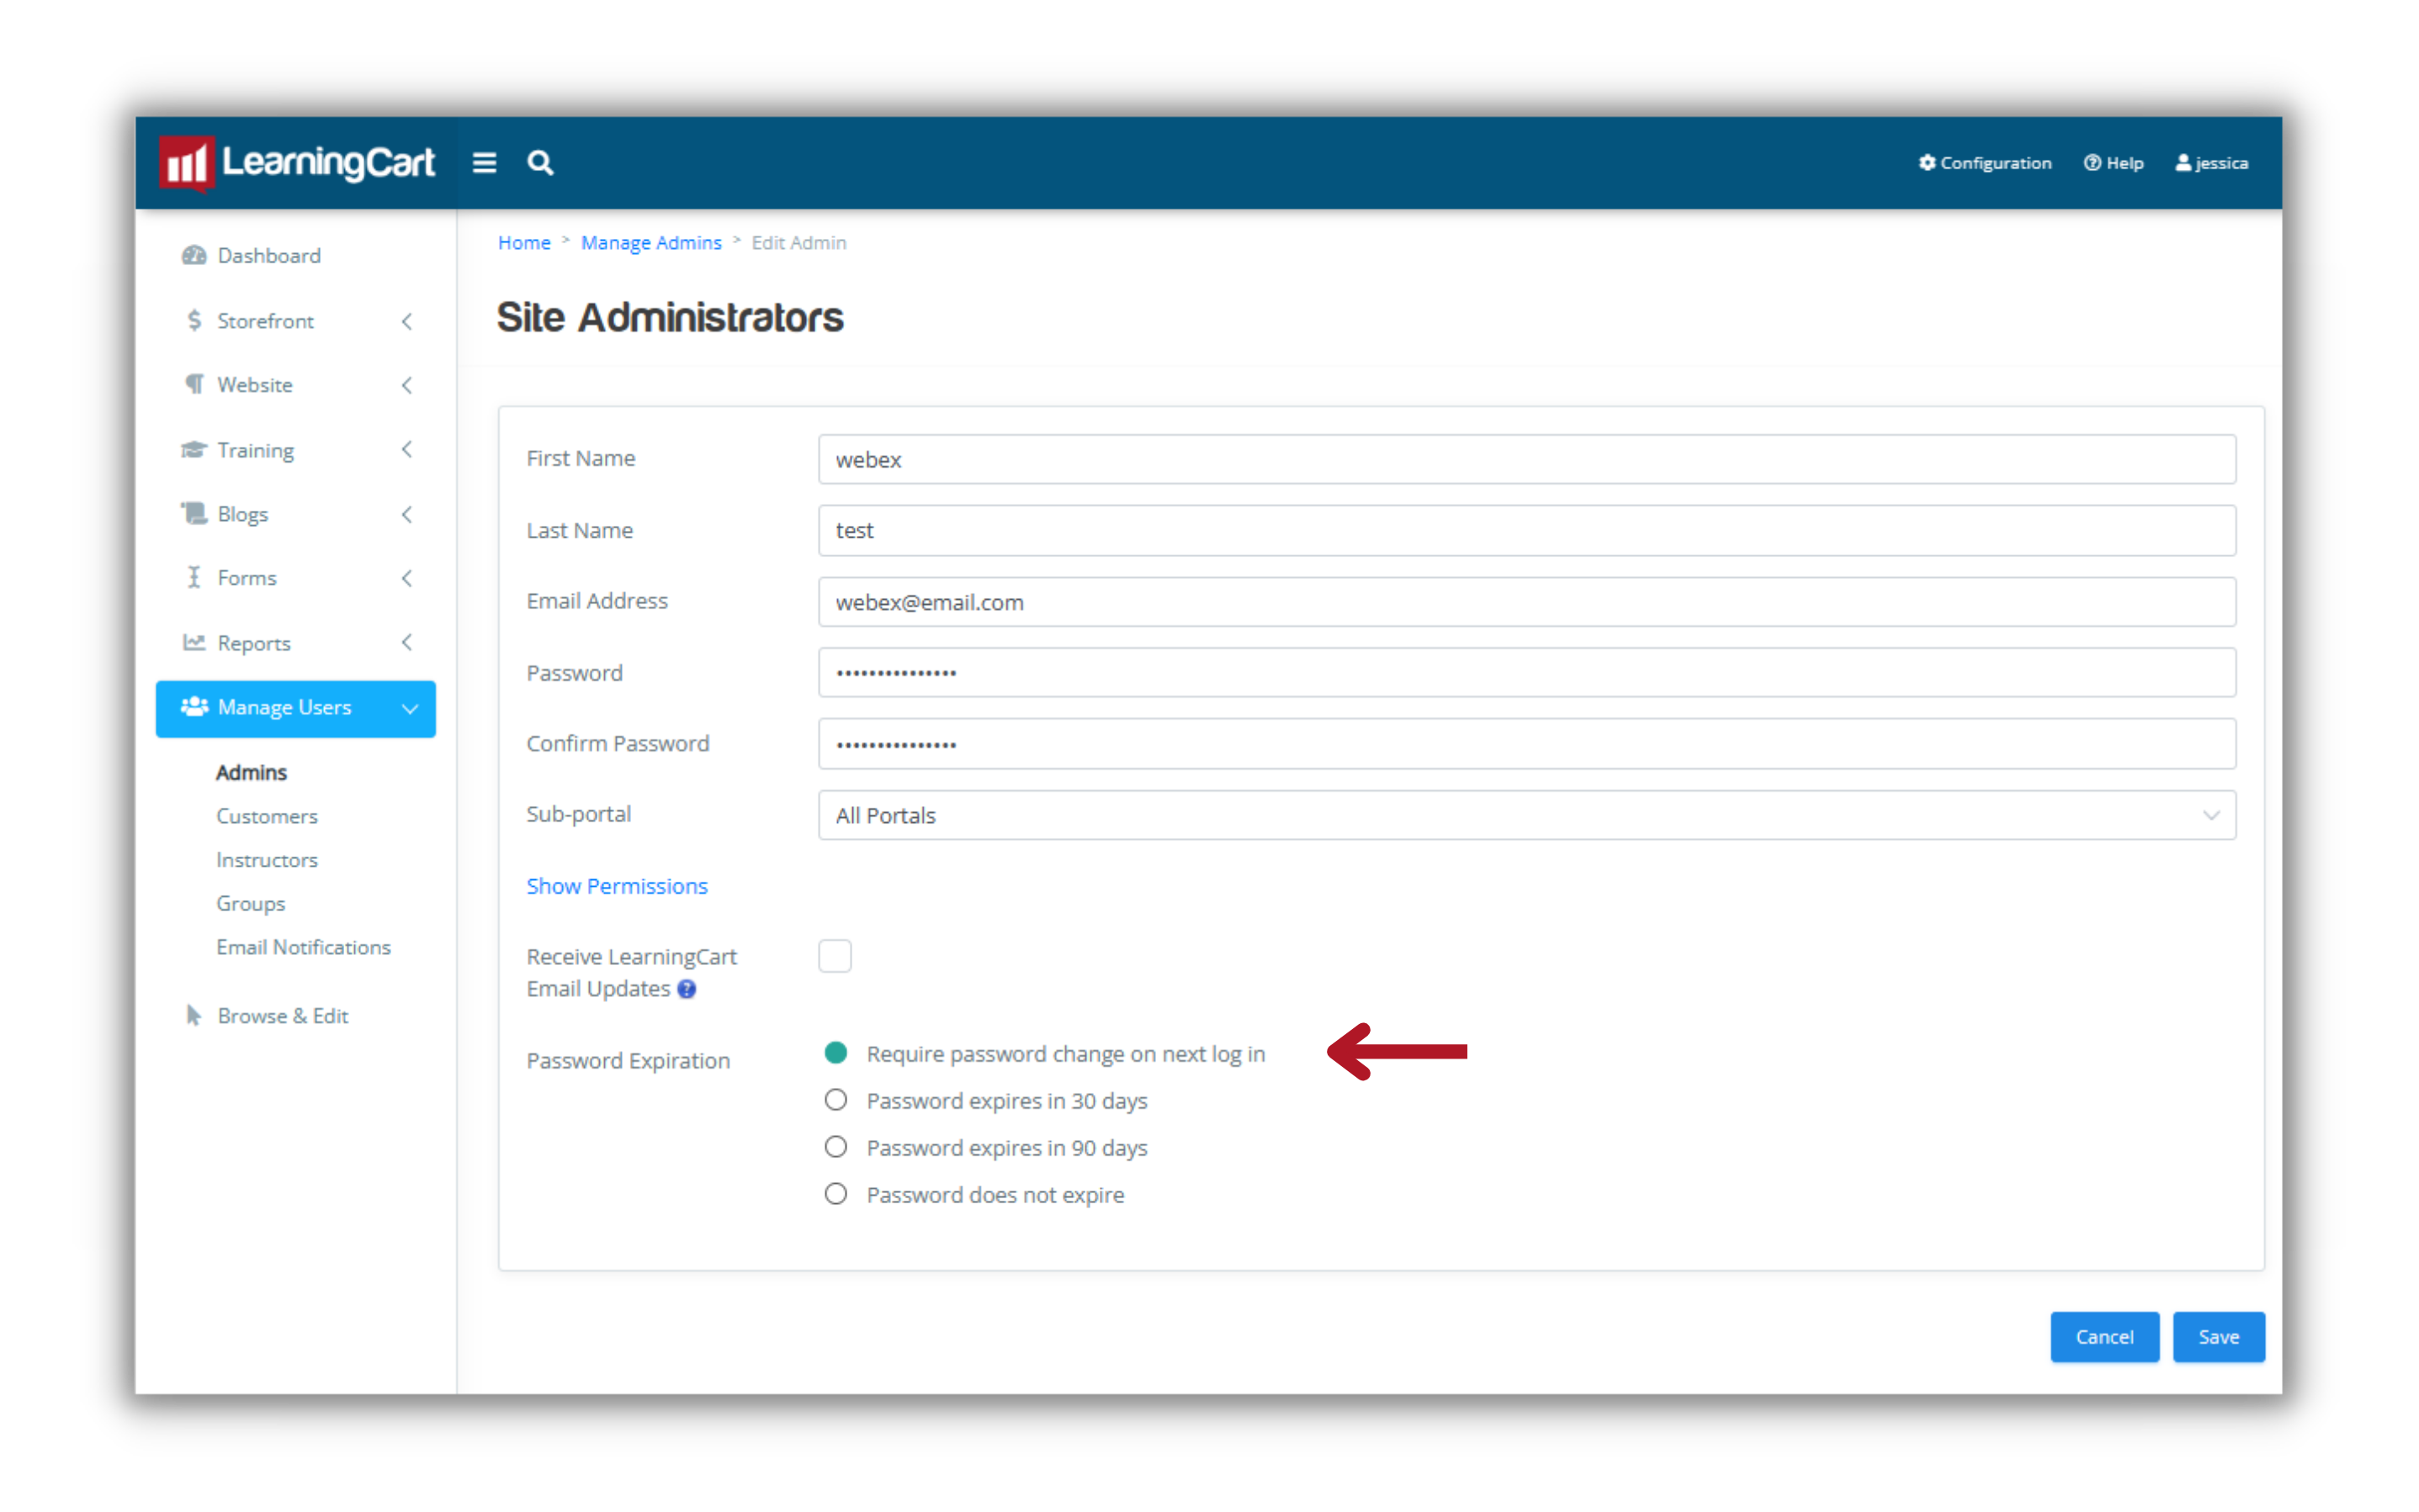Screen dimensions: 2419x1512
Task: Open Browse & Edit in sidebar
Action: (x=283, y=1016)
